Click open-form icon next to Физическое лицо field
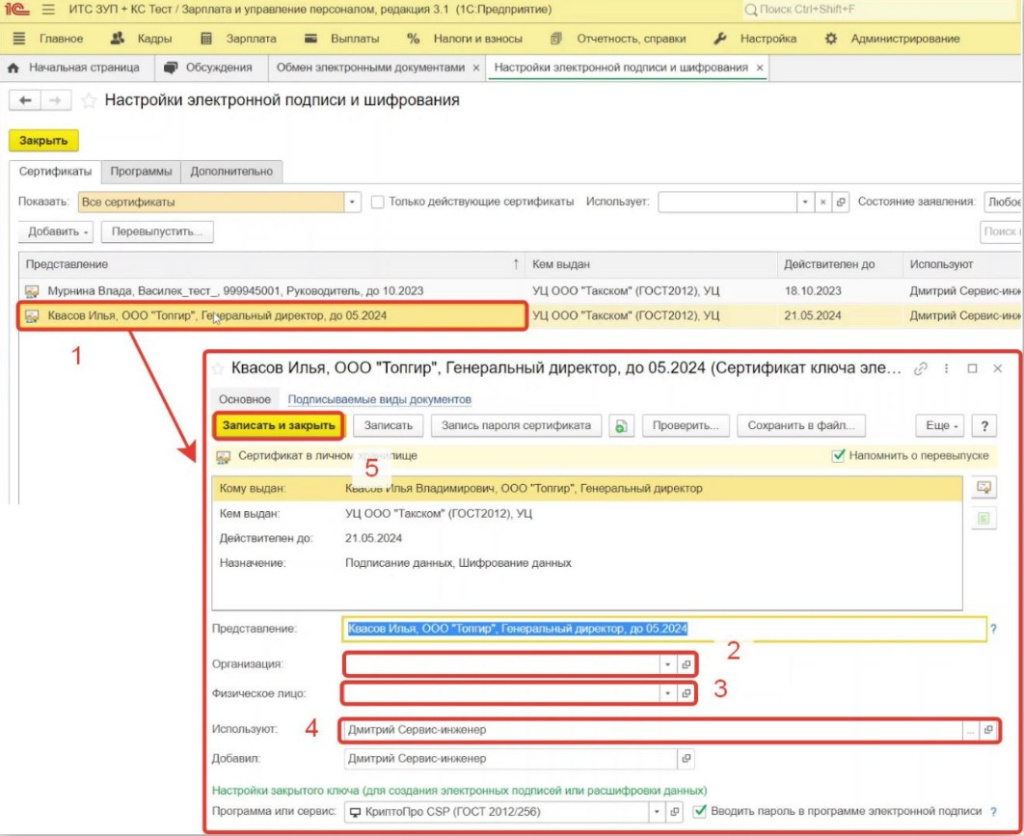The height and width of the screenshot is (836, 1024). click(686, 693)
